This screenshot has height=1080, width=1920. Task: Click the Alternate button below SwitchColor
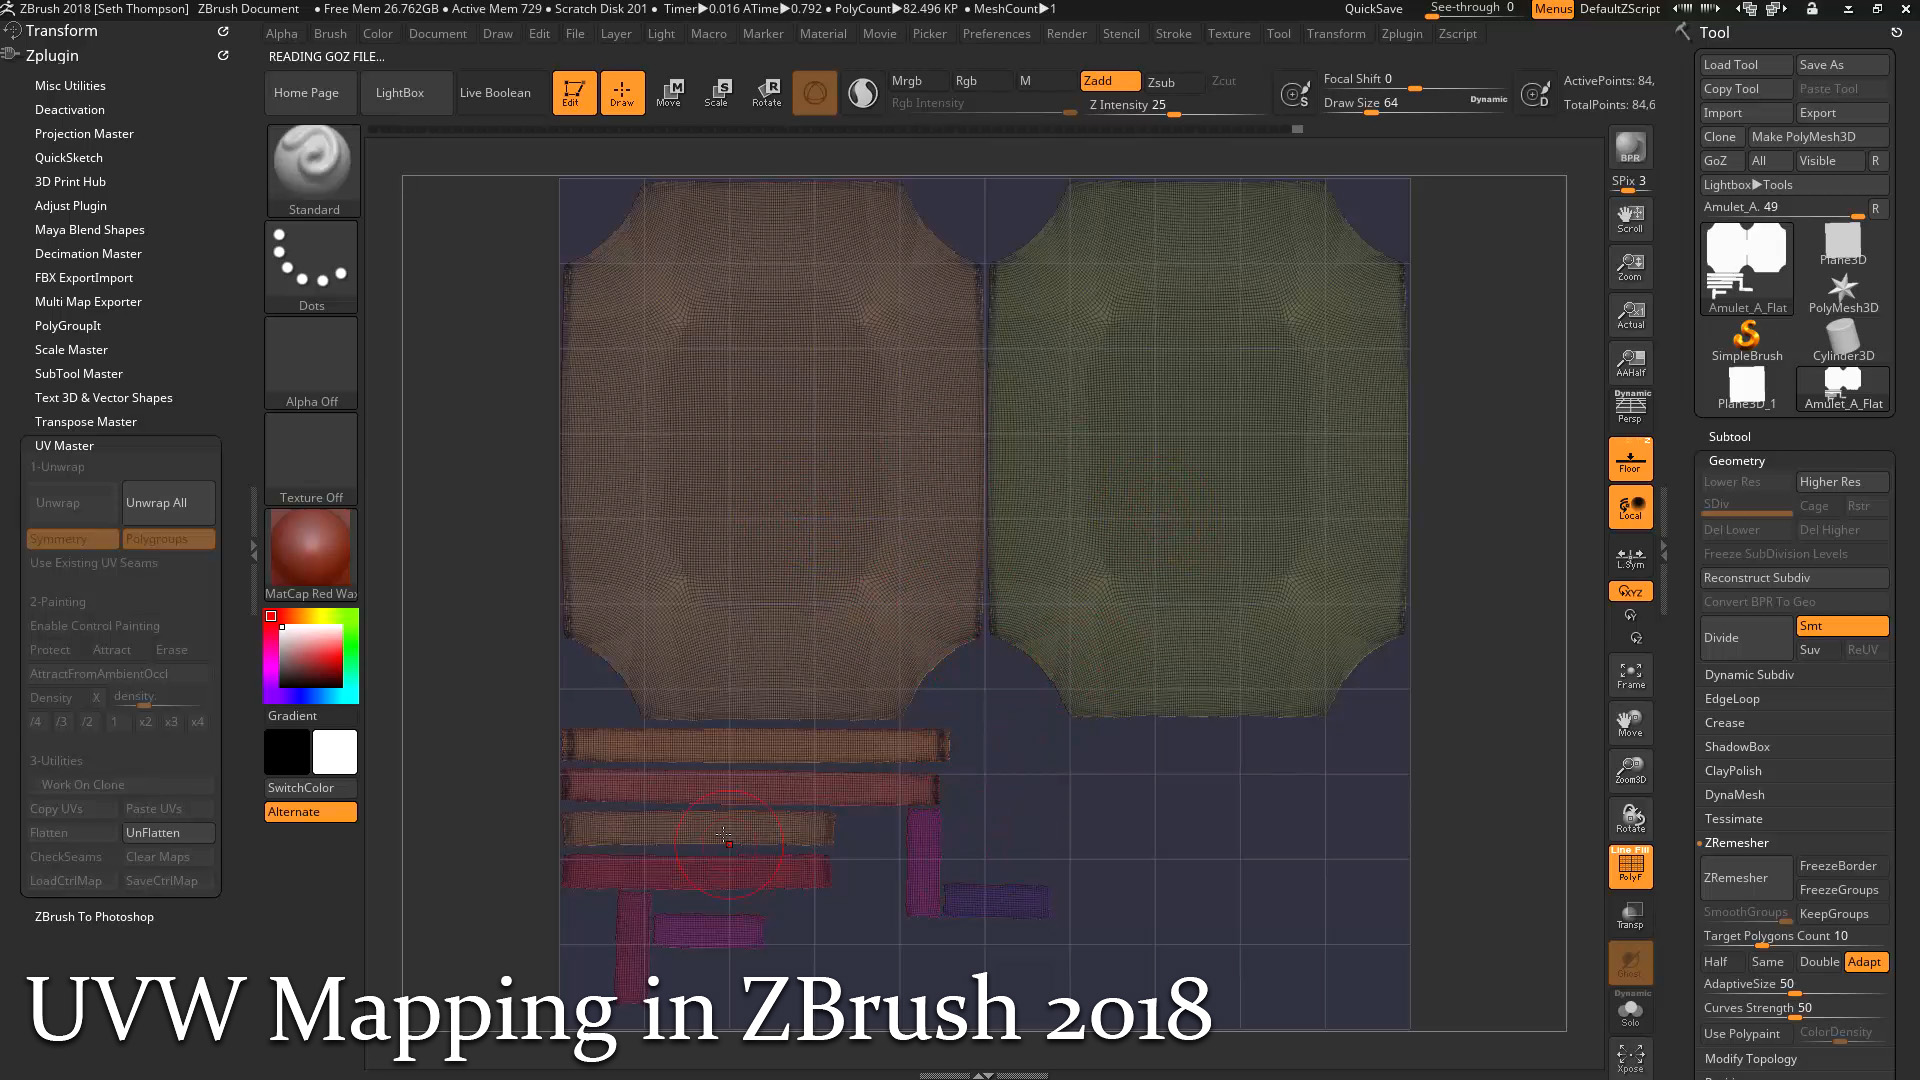coord(310,812)
